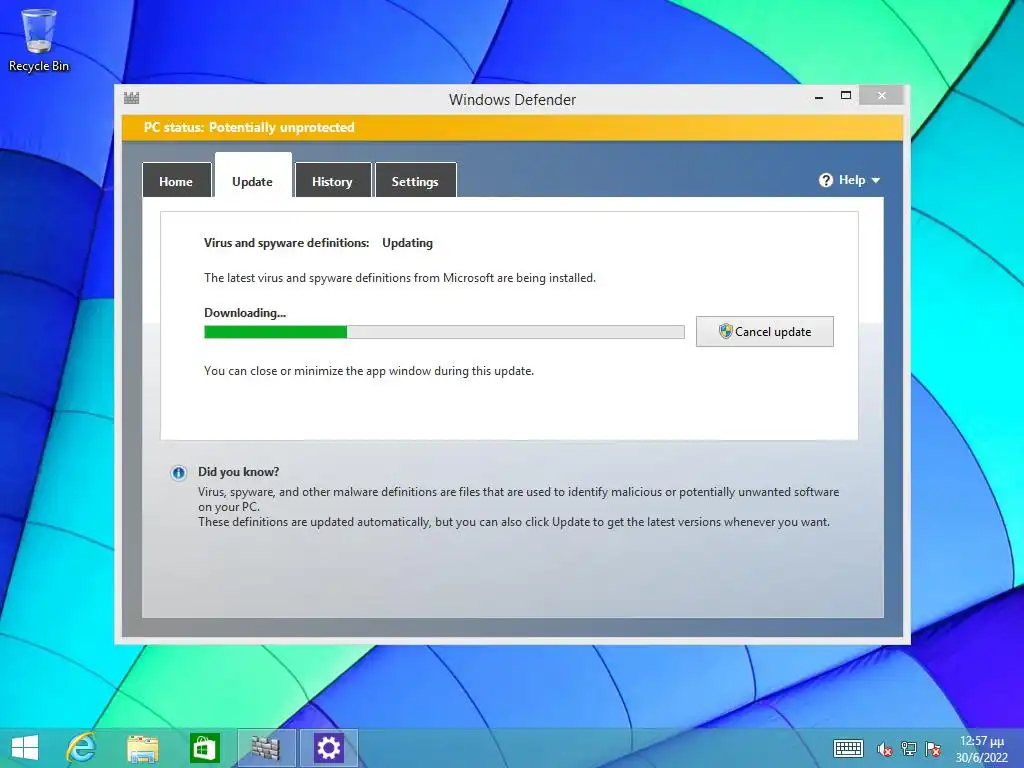Minimize the Windows Defender window

click(x=819, y=96)
